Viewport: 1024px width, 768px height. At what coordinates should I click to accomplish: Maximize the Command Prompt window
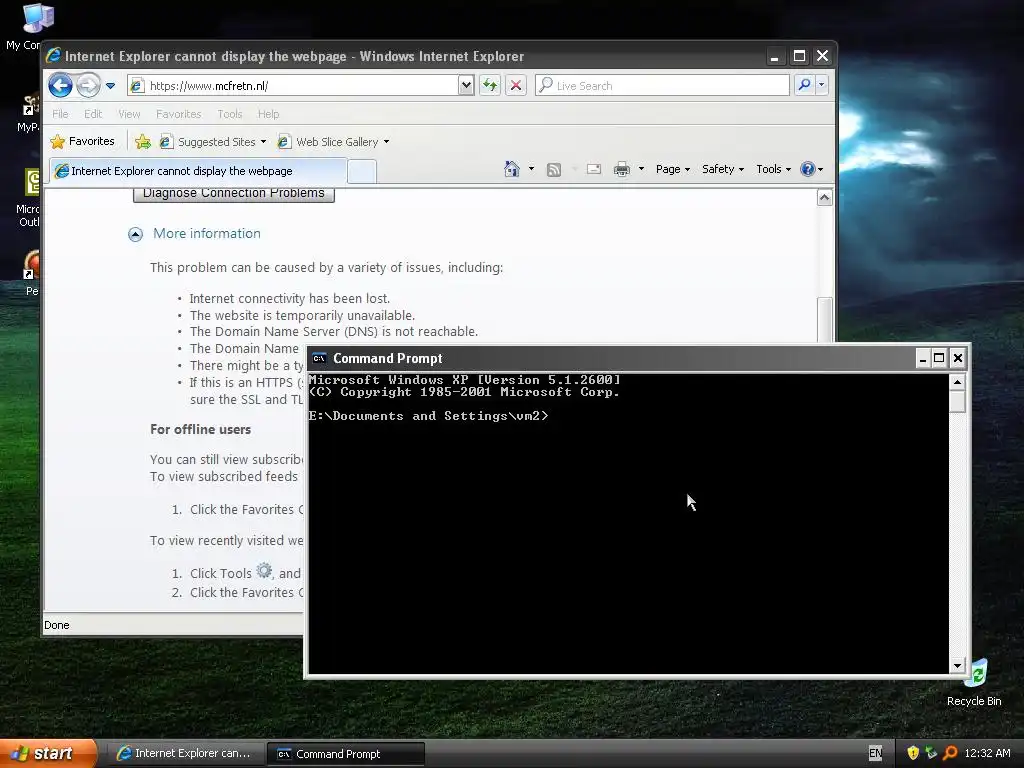click(939, 358)
